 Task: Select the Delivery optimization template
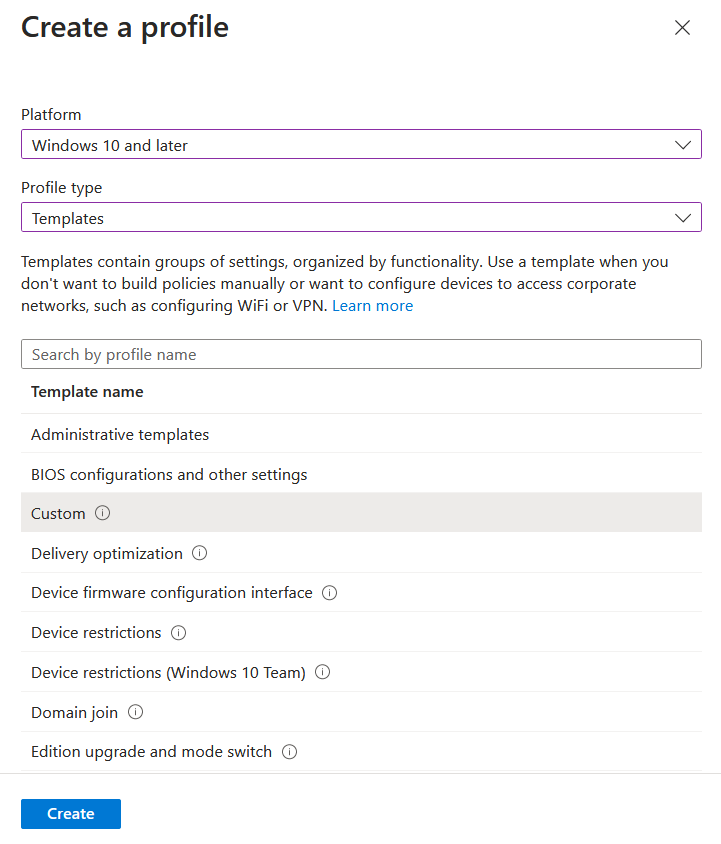coord(107,553)
